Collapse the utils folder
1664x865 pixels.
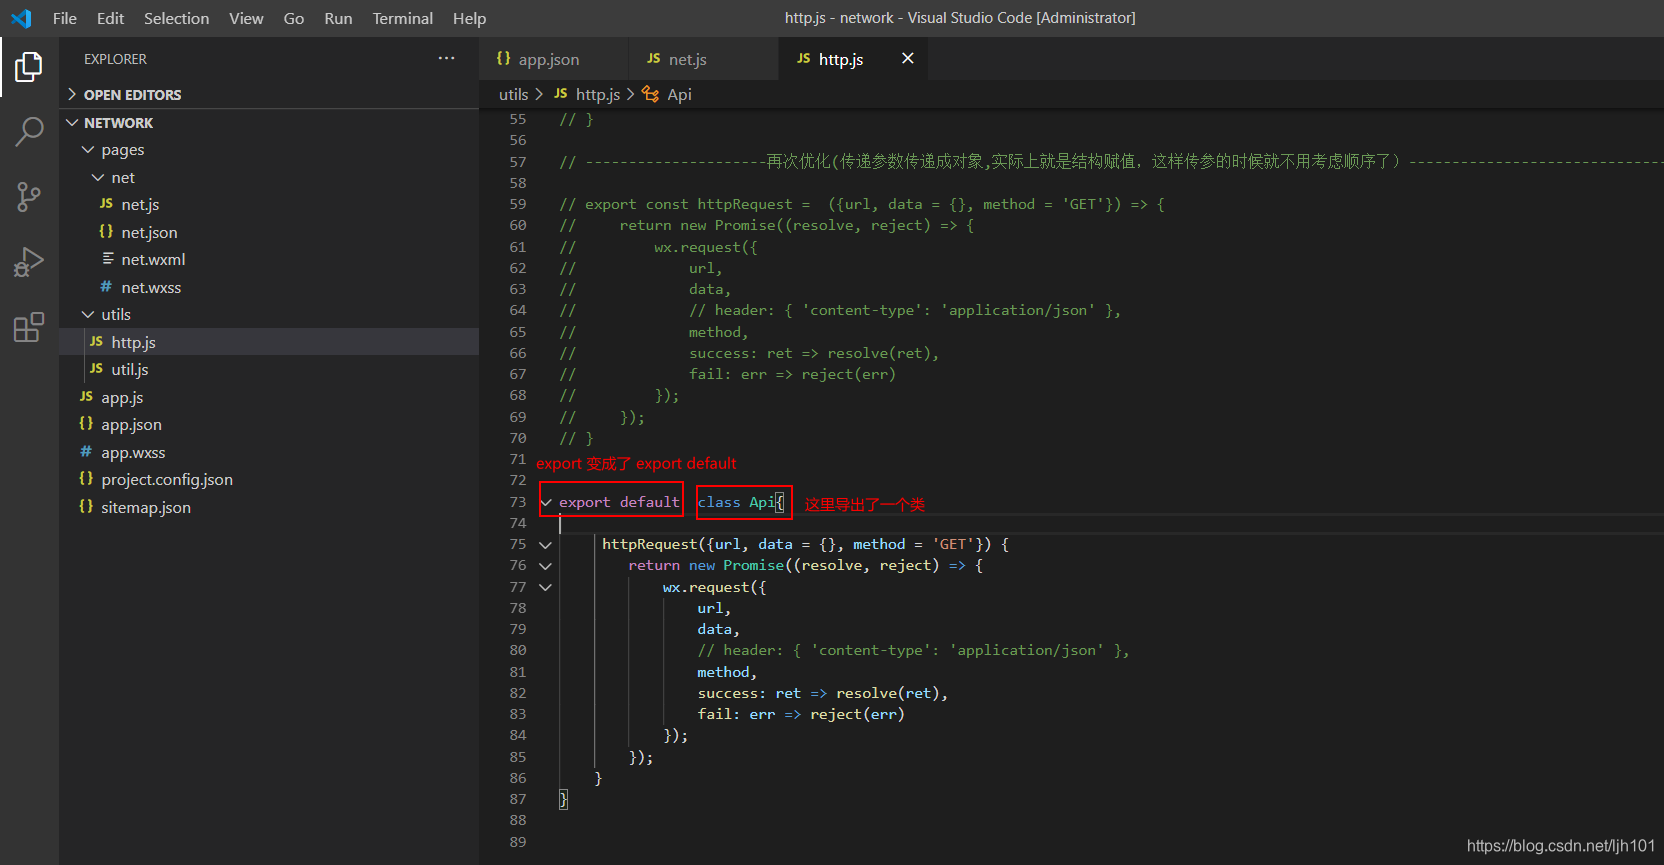tap(88, 314)
